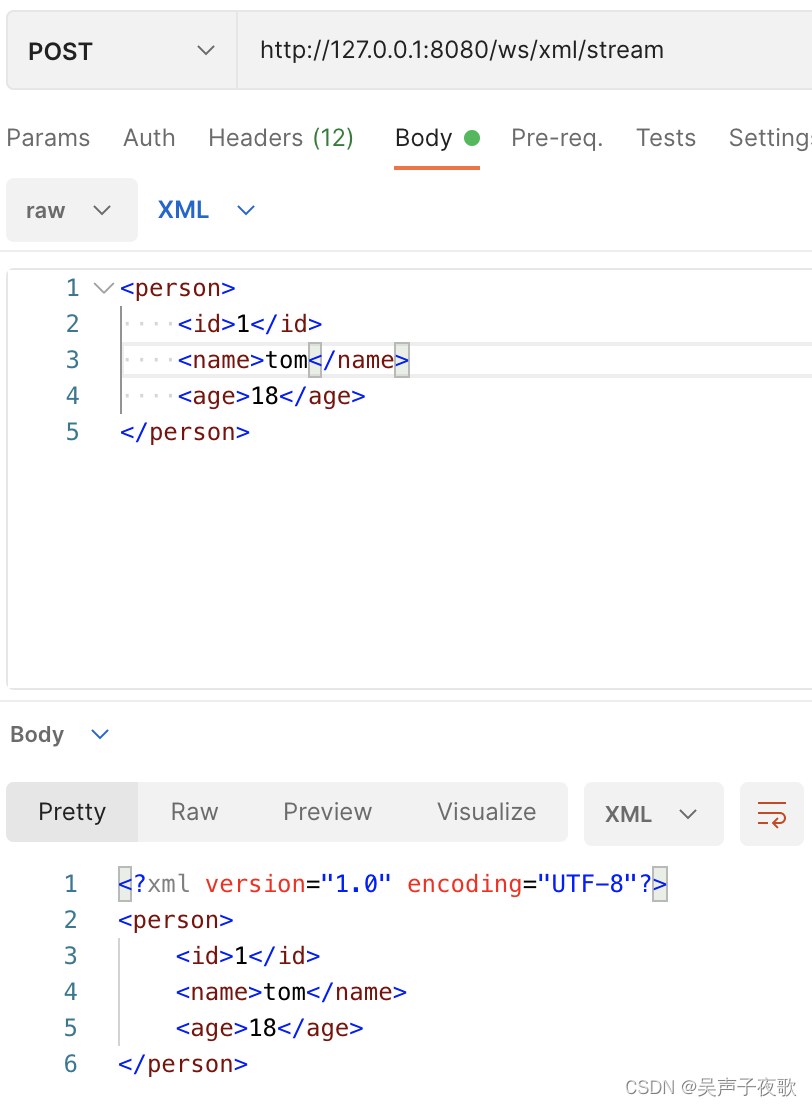The width and height of the screenshot is (812, 1106).
Task: Switch to the Auth tab
Action: tap(149, 138)
